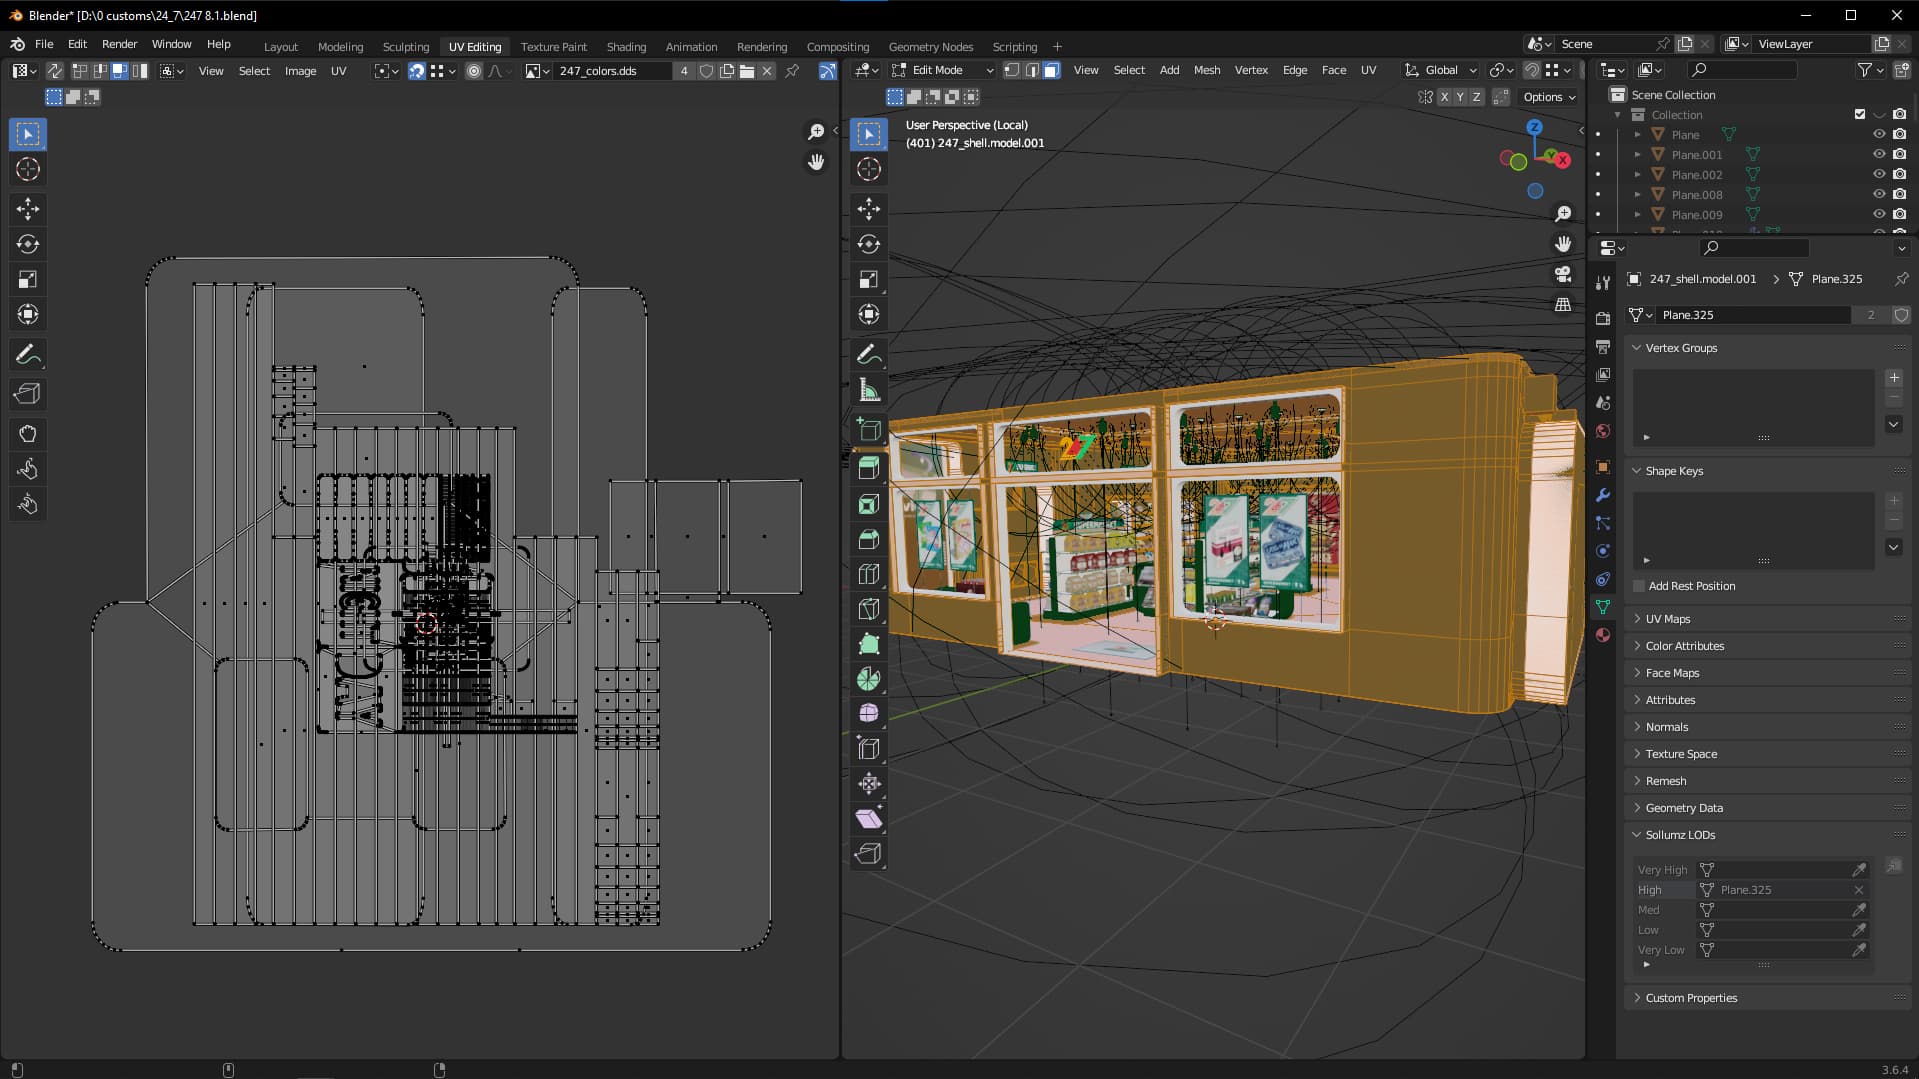Image resolution: width=1919 pixels, height=1079 pixels.
Task: Select the Rotate tool in 3D viewport
Action: point(869,244)
